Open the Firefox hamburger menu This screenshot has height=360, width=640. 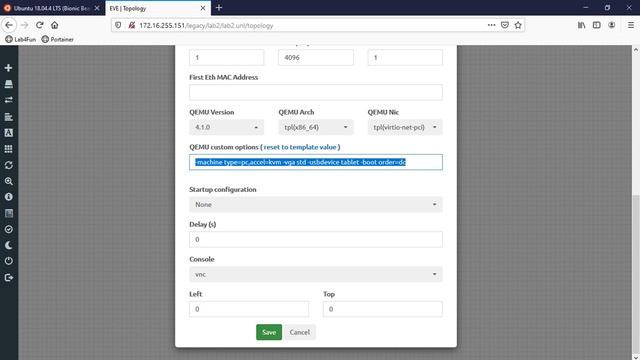point(631,25)
